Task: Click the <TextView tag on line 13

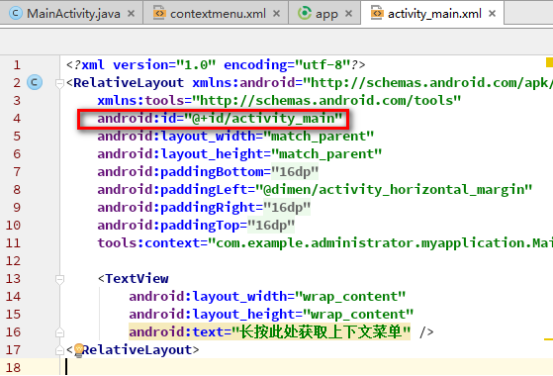Action: point(133,279)
